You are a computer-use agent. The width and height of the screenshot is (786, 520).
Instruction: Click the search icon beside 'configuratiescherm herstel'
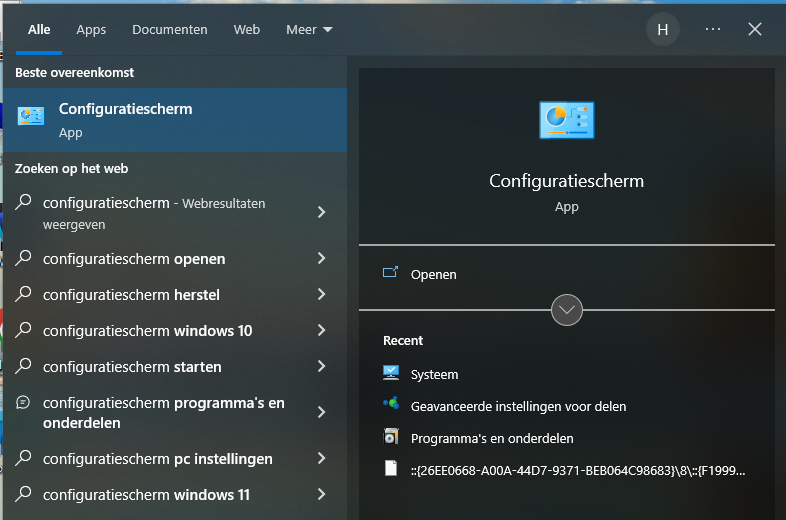pyautogui.click(x=23, y=294)
